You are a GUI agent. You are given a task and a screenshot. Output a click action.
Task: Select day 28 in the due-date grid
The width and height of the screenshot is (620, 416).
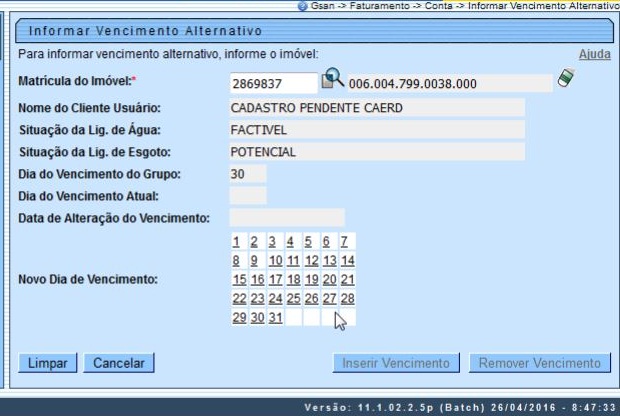click(x=348, y=299)
